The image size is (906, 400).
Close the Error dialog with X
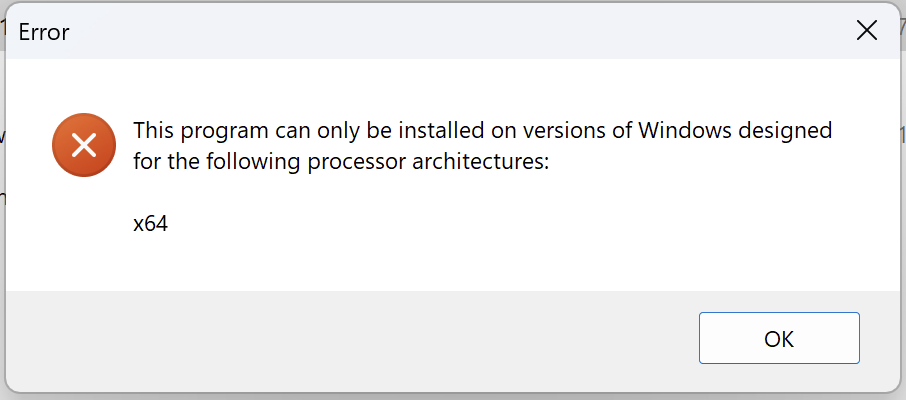pyautogui.click(x=867, y=31)
